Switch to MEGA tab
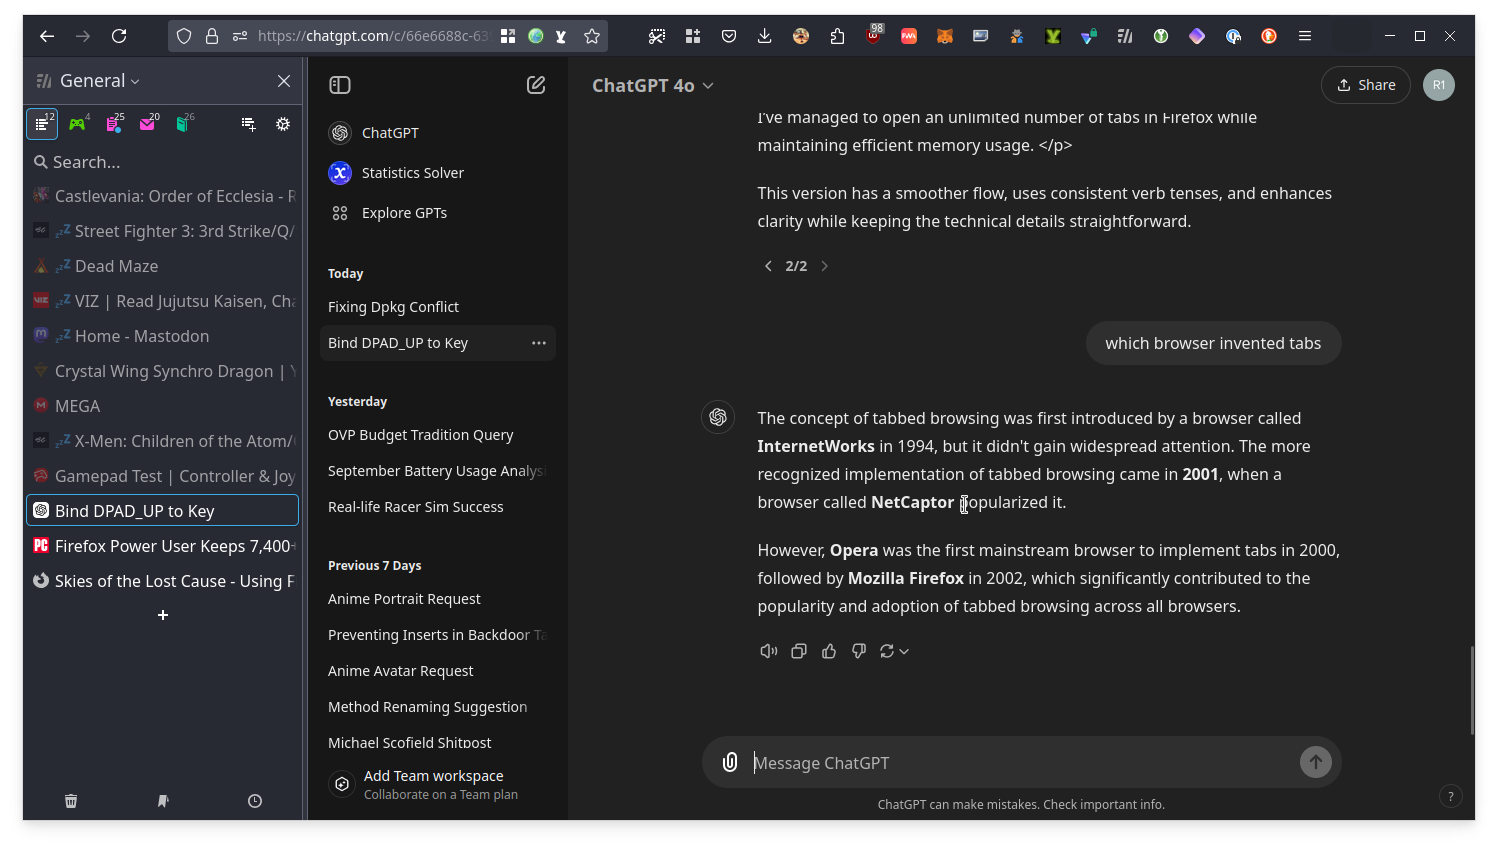 (163, 406)
